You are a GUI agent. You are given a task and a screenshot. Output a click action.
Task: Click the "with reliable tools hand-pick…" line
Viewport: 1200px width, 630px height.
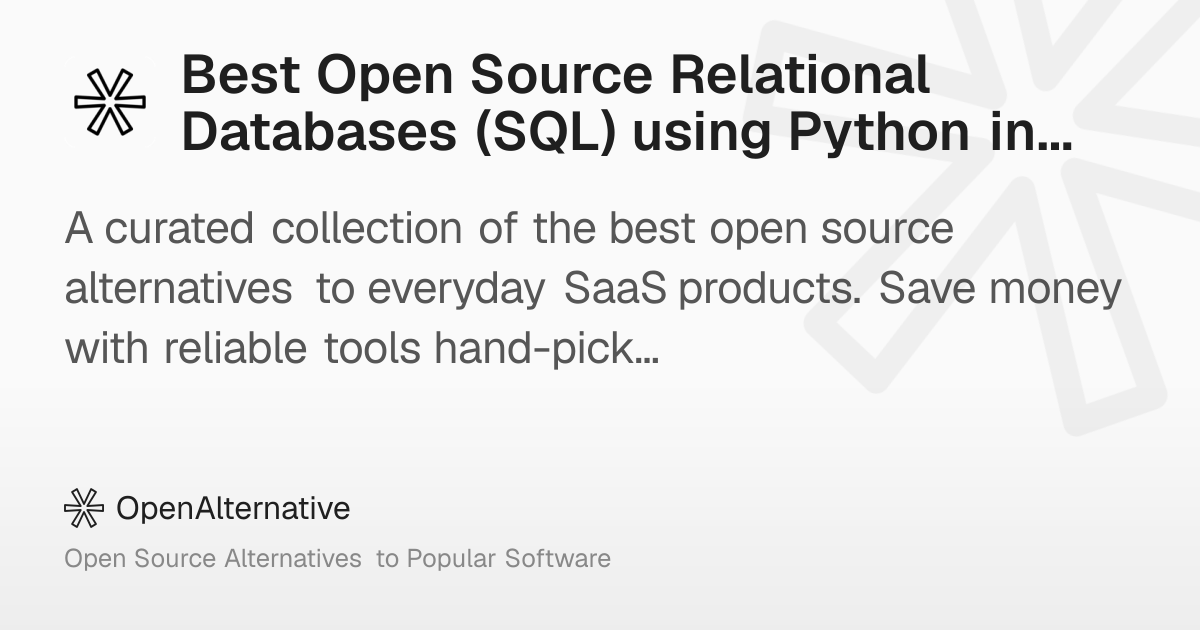361,348
